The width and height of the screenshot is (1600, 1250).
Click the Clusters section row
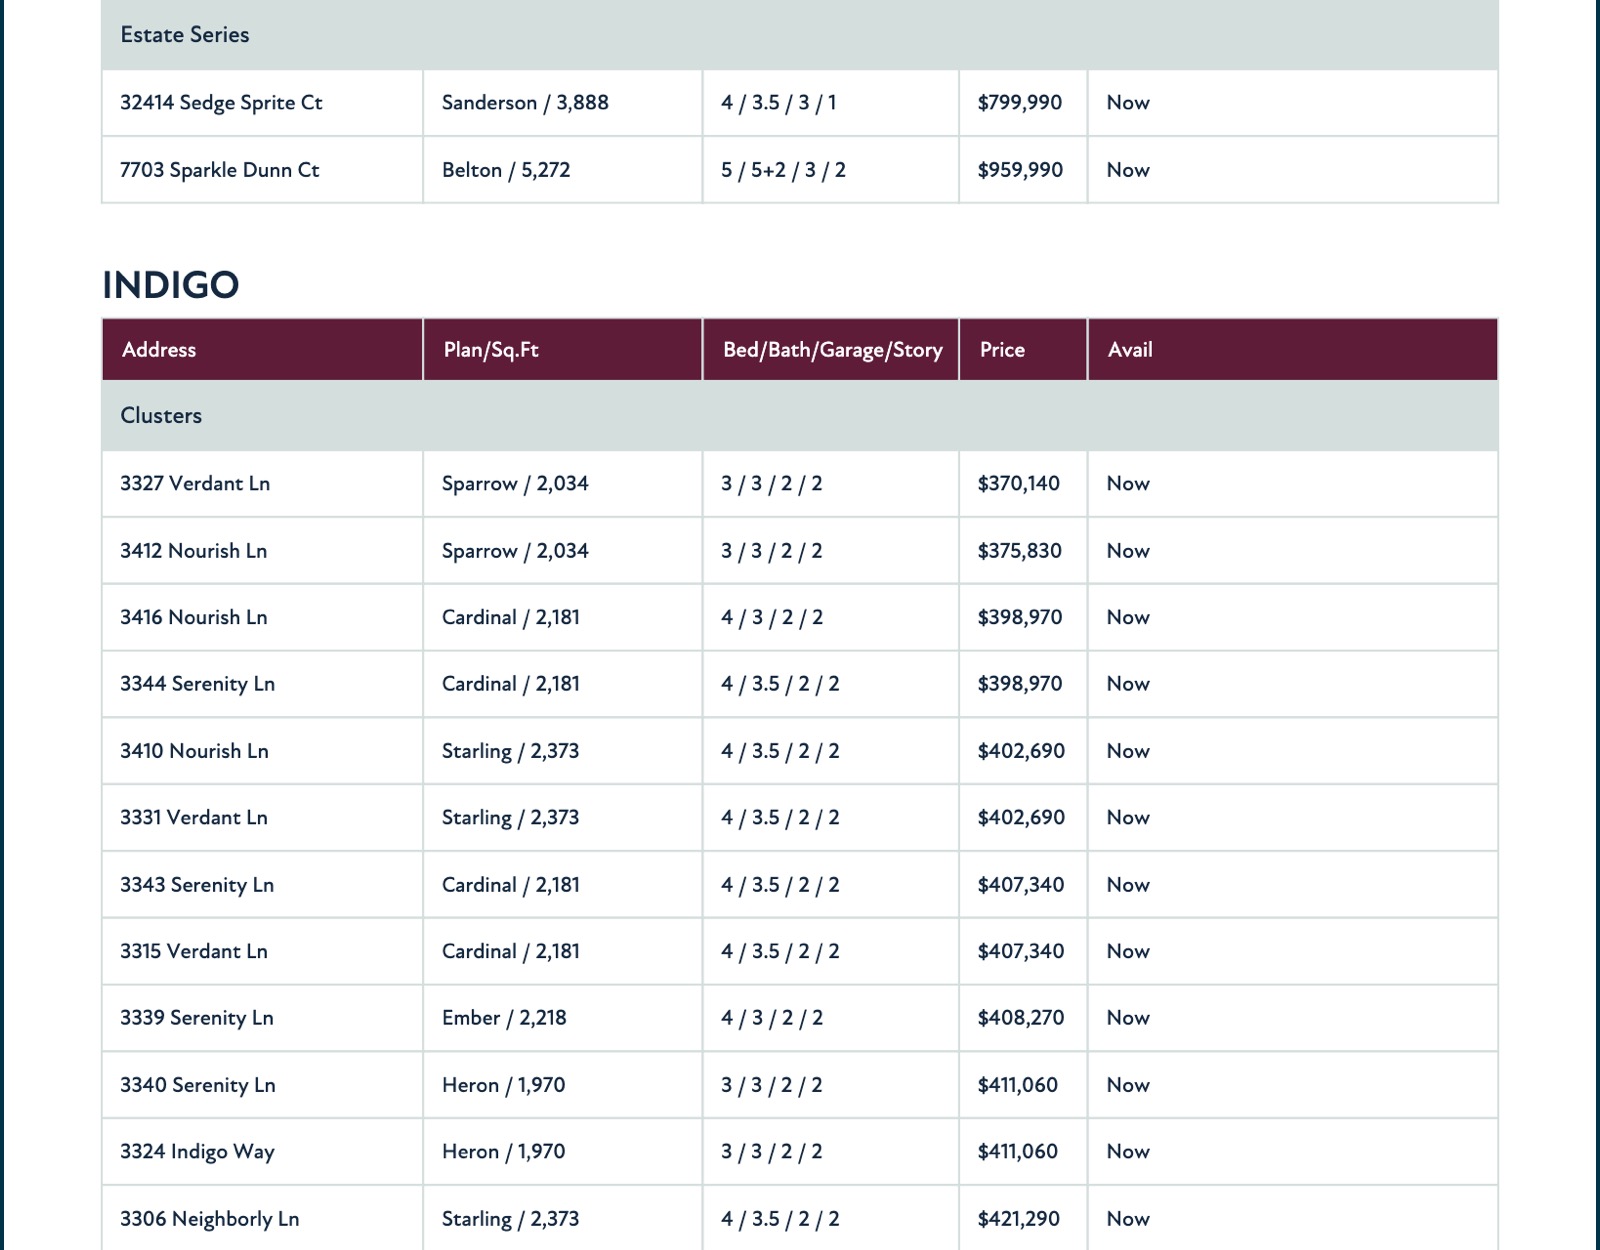tap(800, 416)
